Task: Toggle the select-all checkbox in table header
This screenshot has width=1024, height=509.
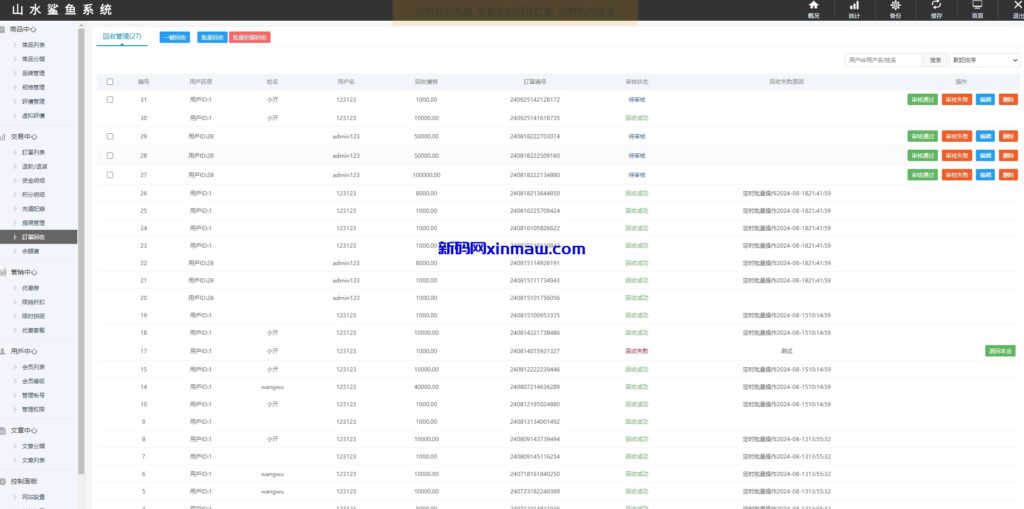Action: coord(110,82)
